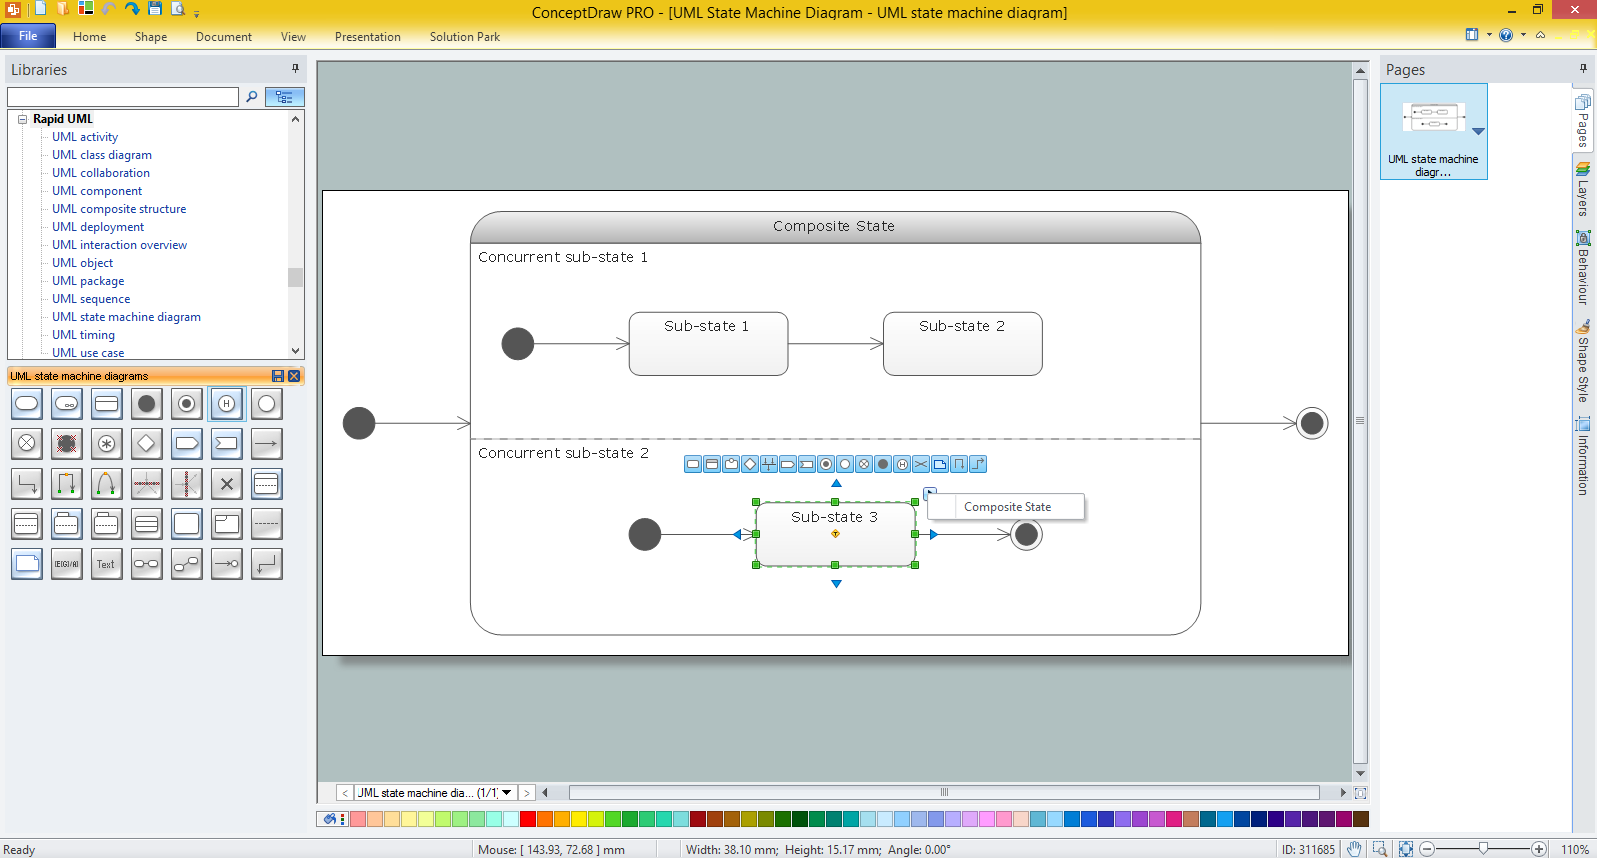Open the page selector dropdown below the canvas

click(x=507, y=793)
